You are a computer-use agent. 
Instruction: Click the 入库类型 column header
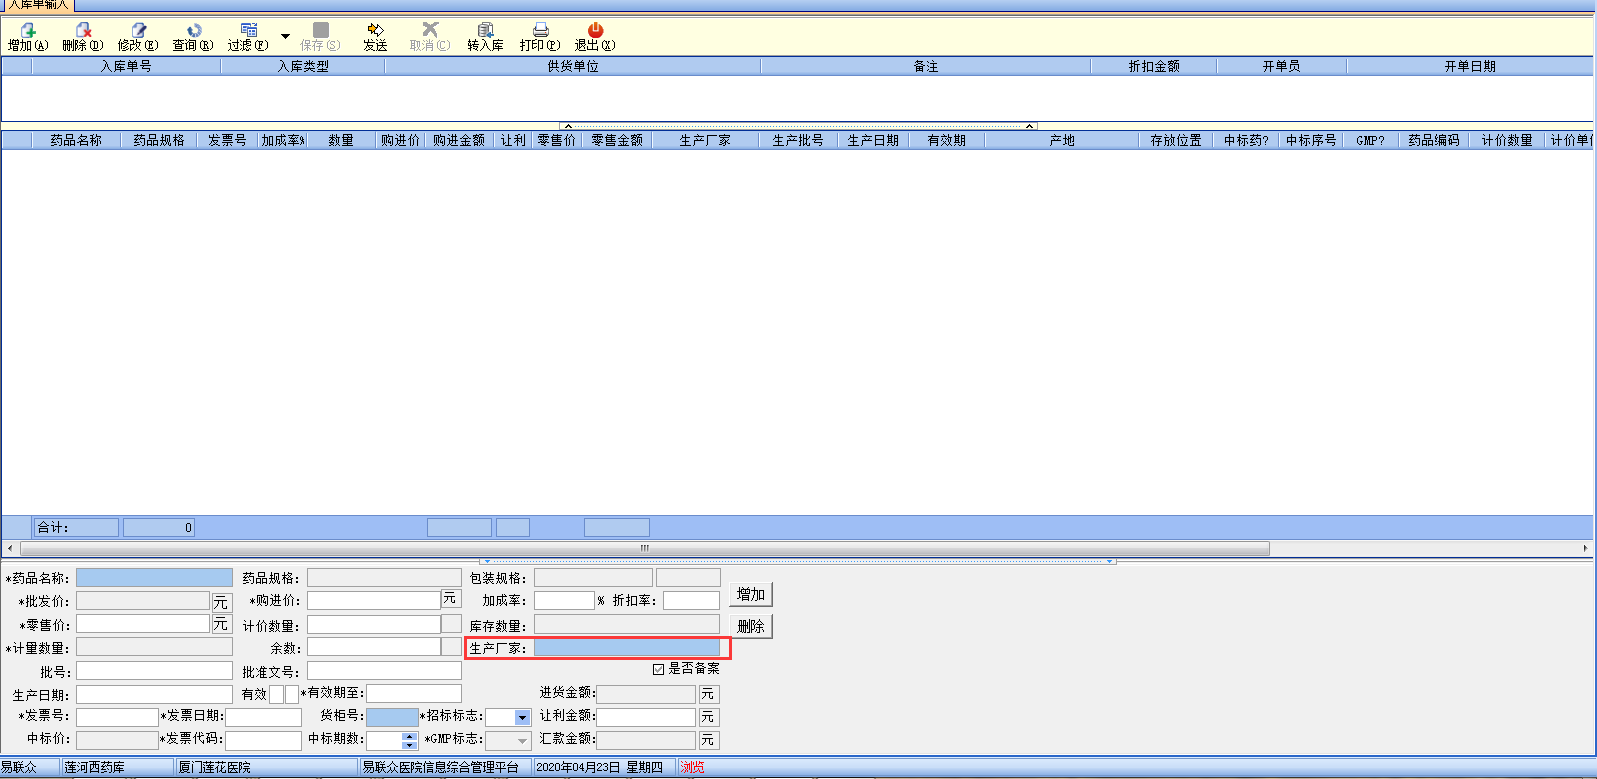pyautogui.click(x=303, y=66)
